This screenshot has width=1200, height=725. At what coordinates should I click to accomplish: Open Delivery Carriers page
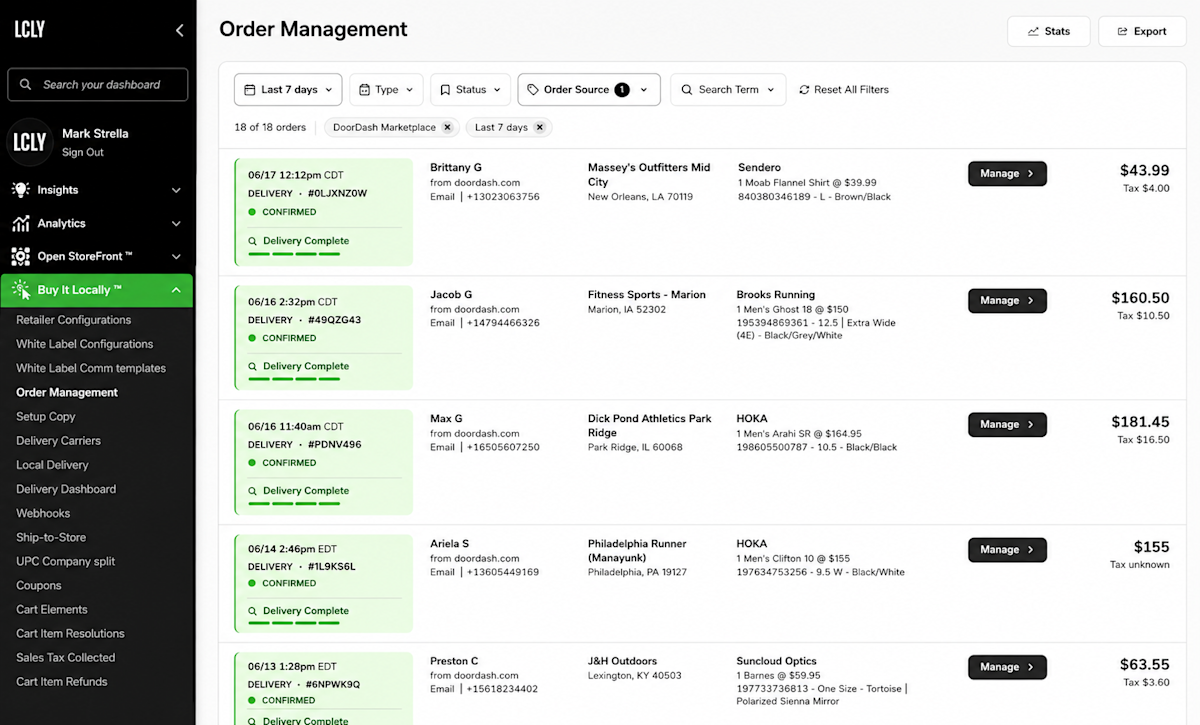(x=59, y=441)
